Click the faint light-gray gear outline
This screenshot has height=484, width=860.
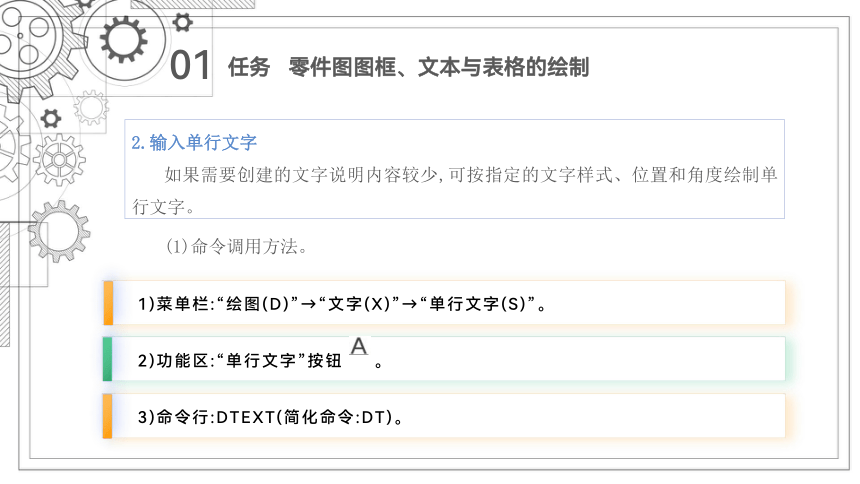click(91, 108)
